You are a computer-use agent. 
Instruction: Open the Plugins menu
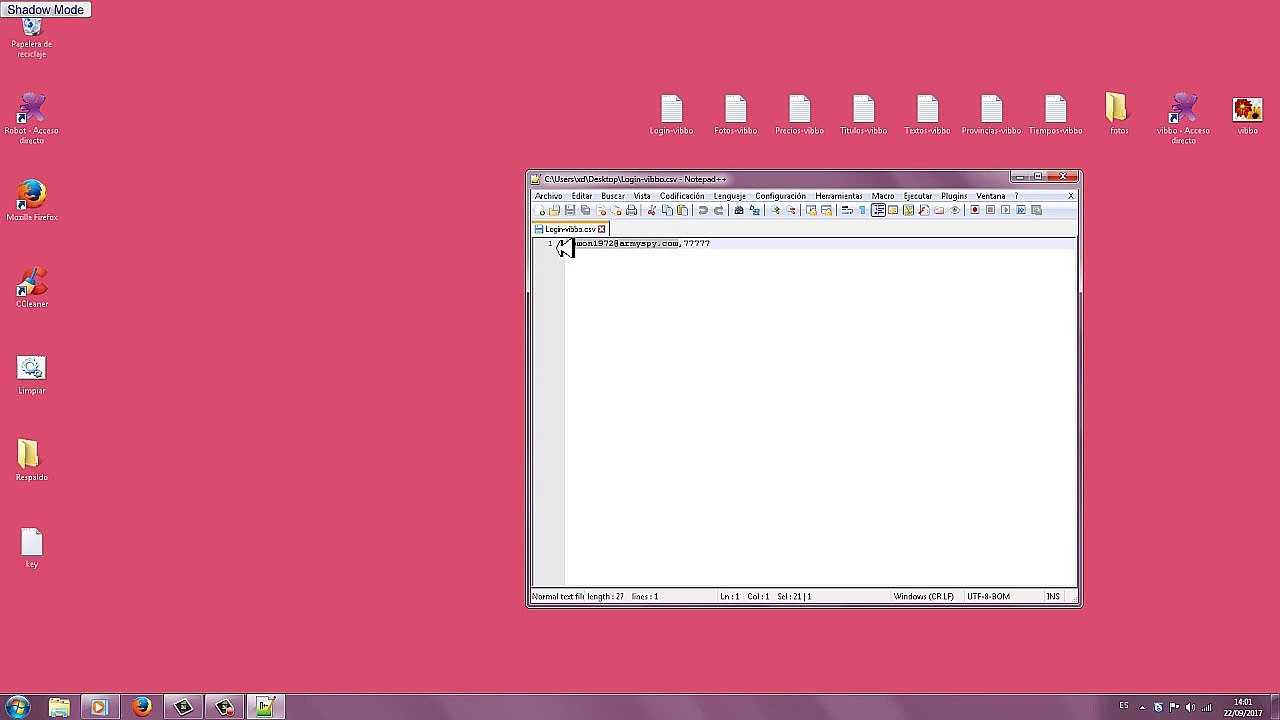pyautogui.click(x=954, y=196)
